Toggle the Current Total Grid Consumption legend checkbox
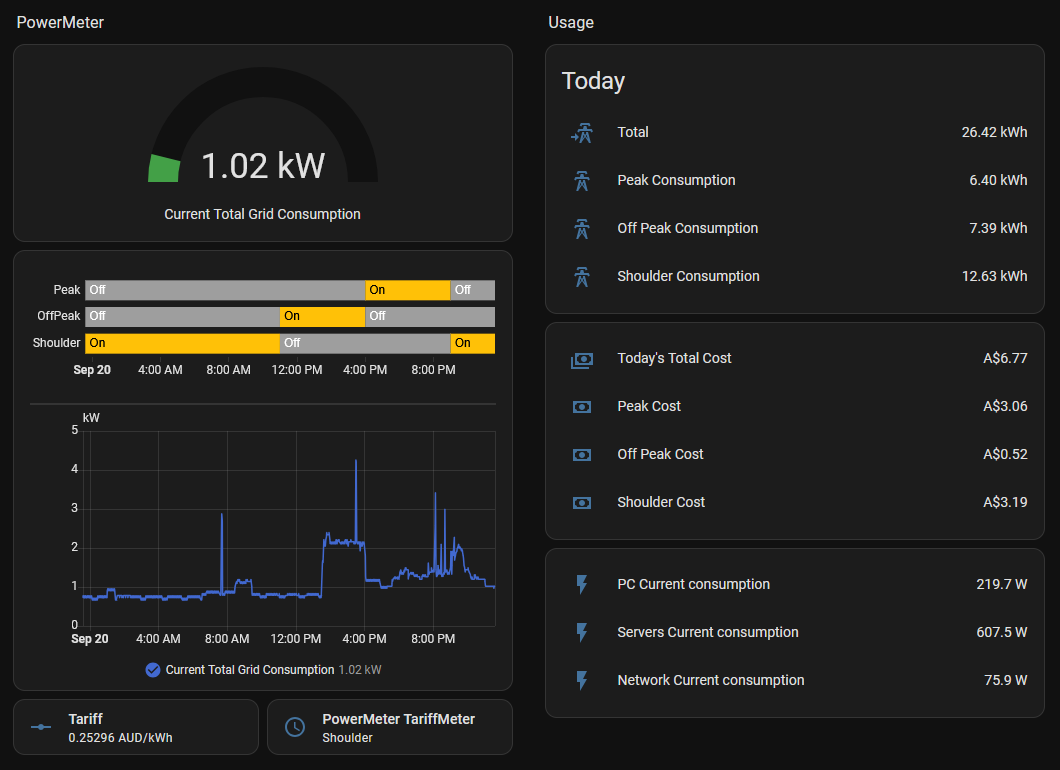Image resolution: width=1060 pixels, height=770 pixels. [153, 670]
